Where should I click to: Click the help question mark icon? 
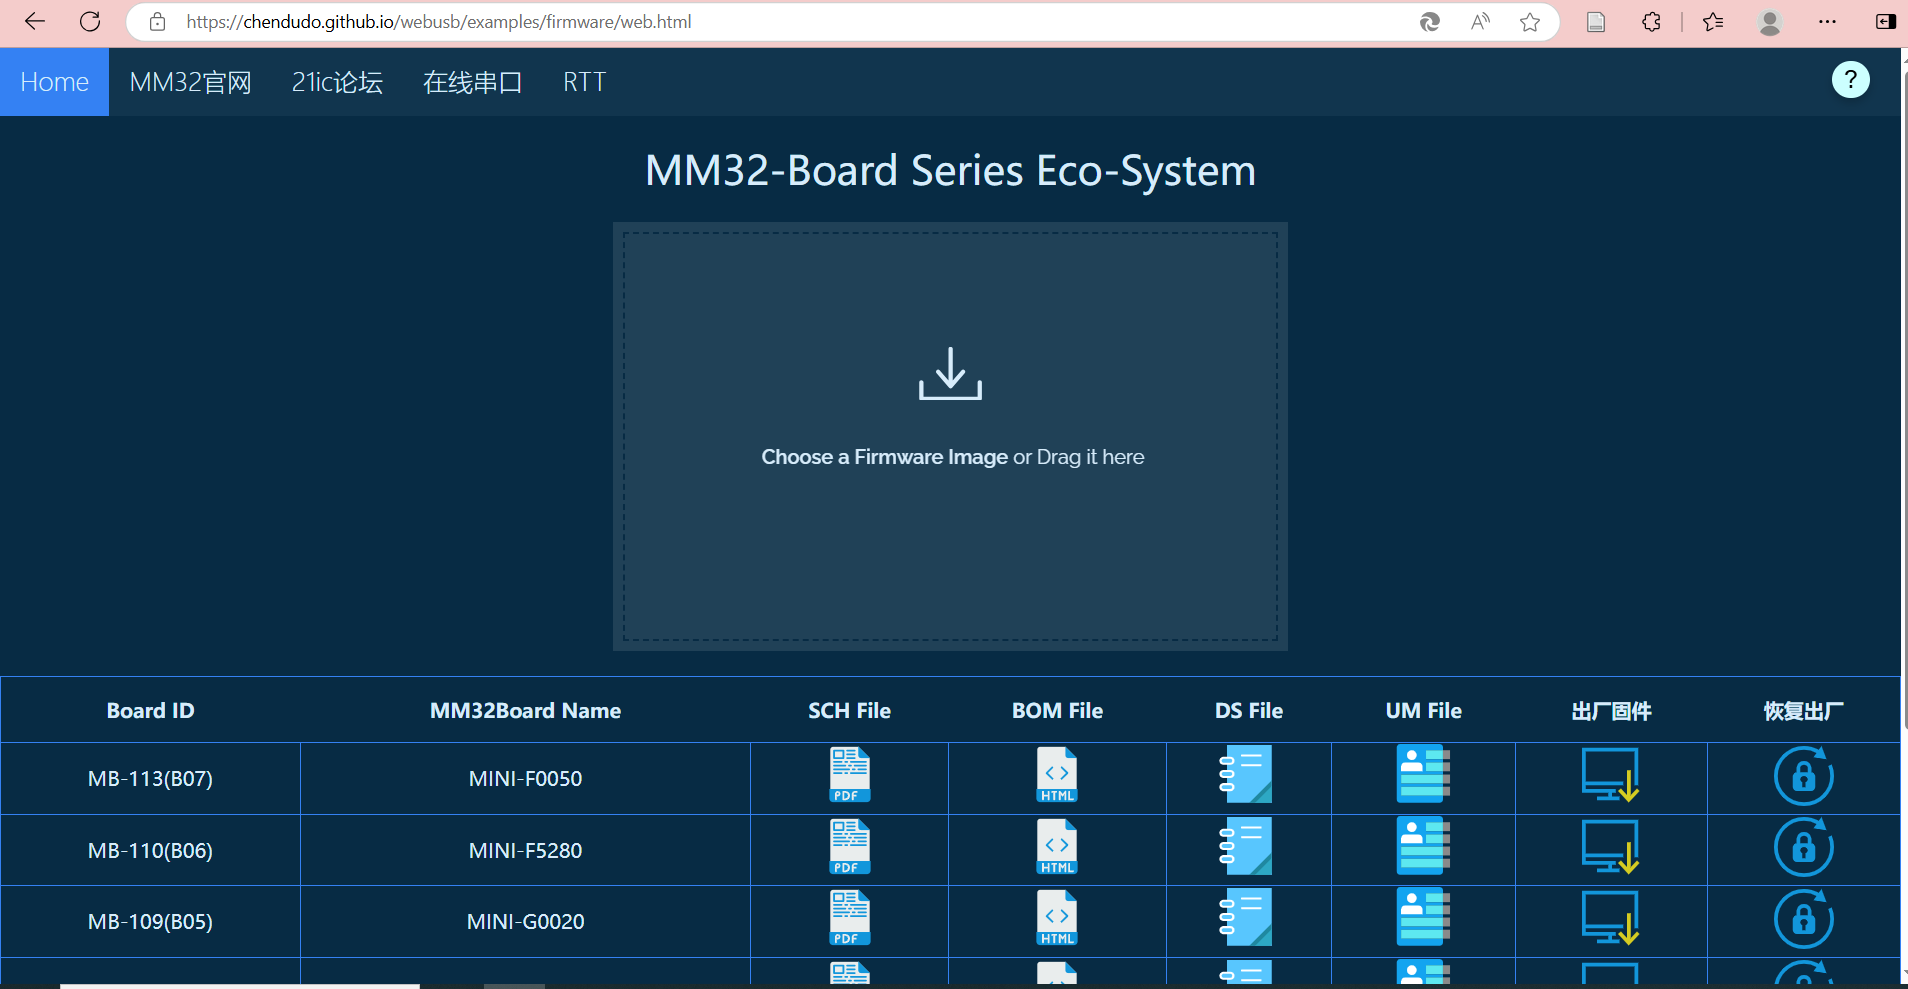(x=1850, y=80)
